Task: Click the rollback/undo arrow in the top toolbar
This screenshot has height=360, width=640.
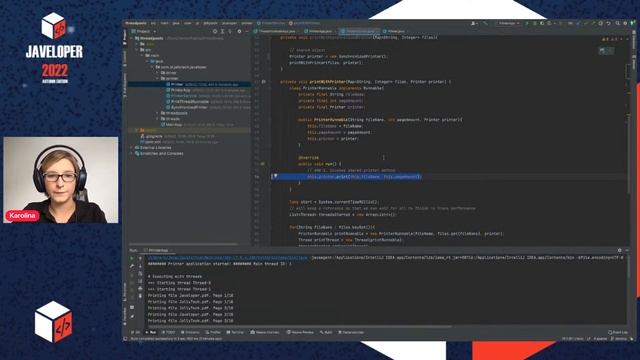Action: (x=608, y=24)
